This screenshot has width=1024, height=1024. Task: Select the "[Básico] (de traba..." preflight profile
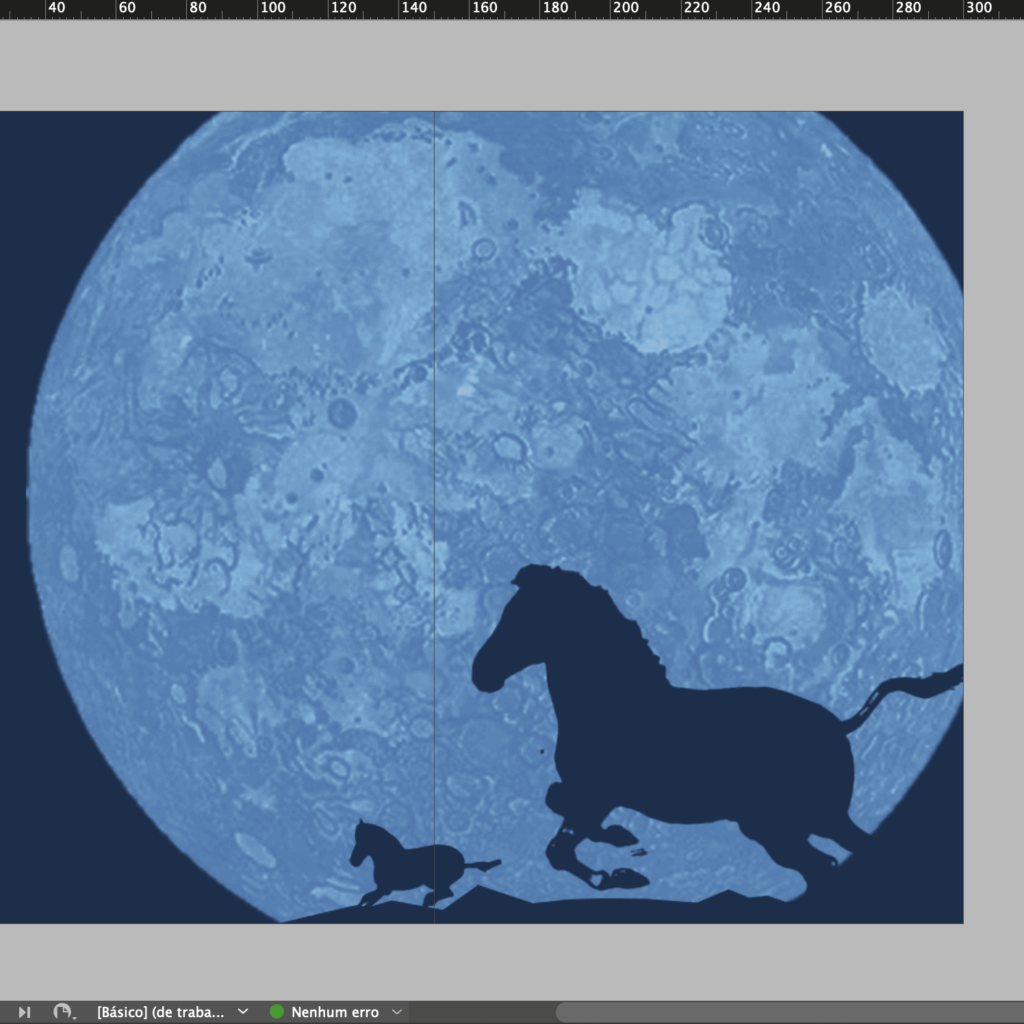click(160, 1012)
